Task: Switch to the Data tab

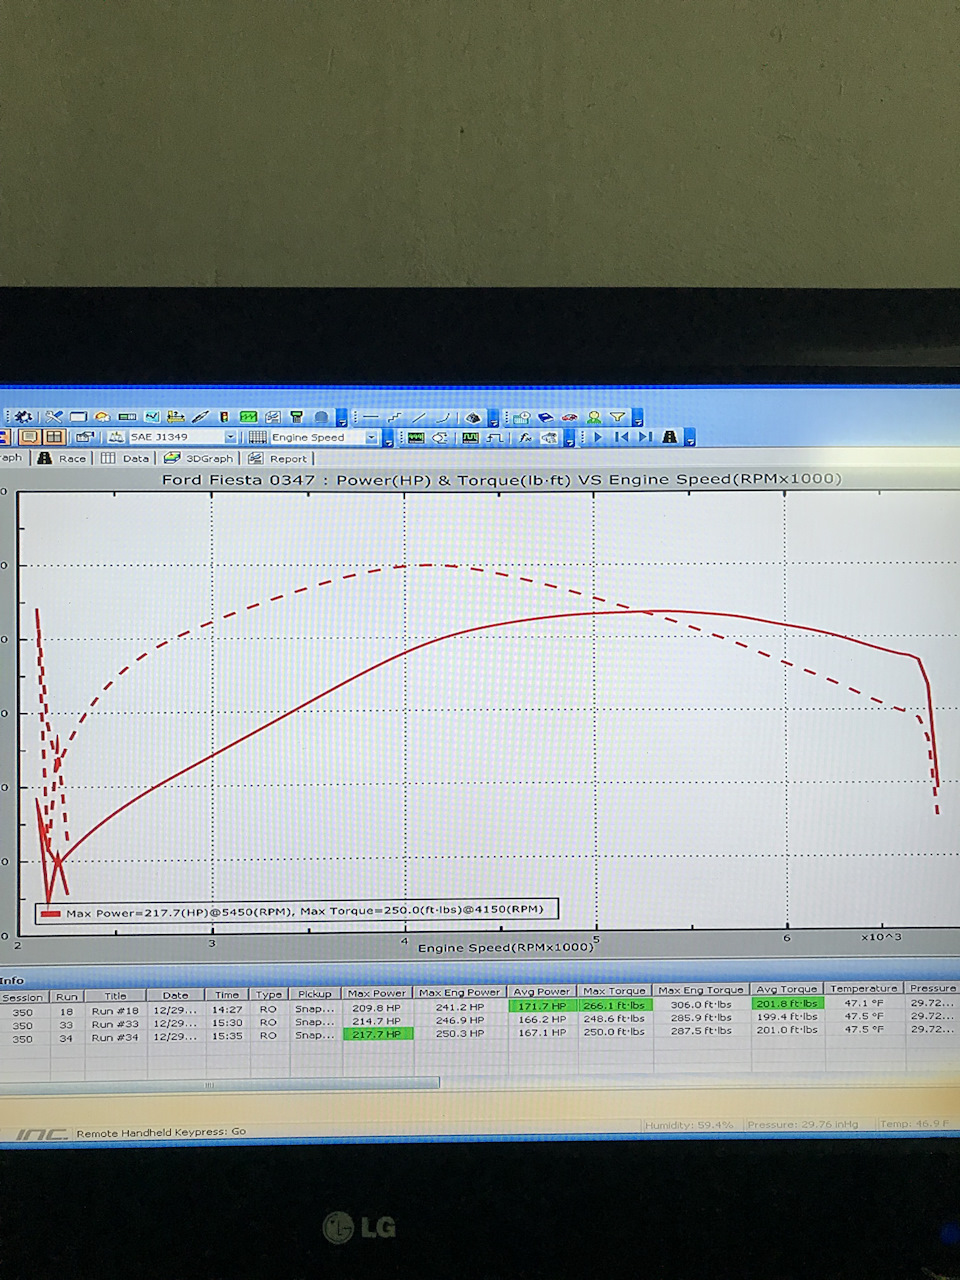Action: [125, 458]
